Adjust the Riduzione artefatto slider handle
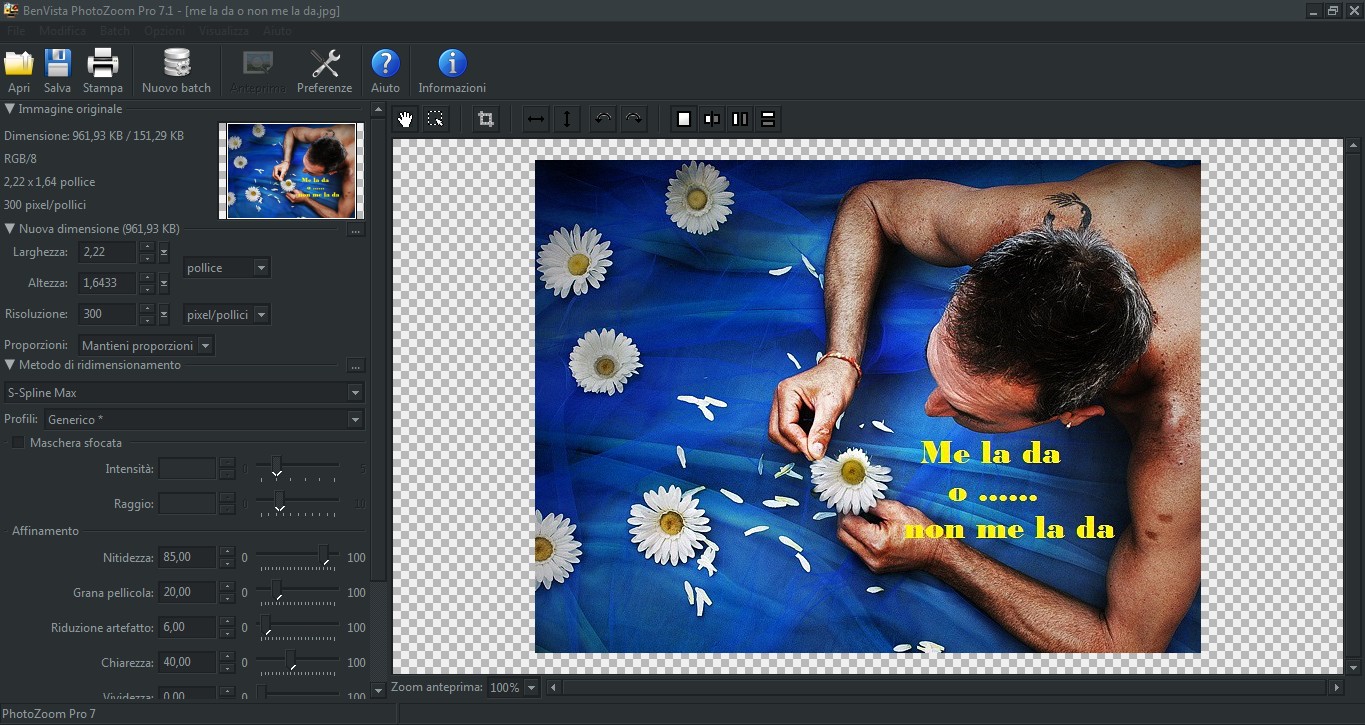 [265, 627]
